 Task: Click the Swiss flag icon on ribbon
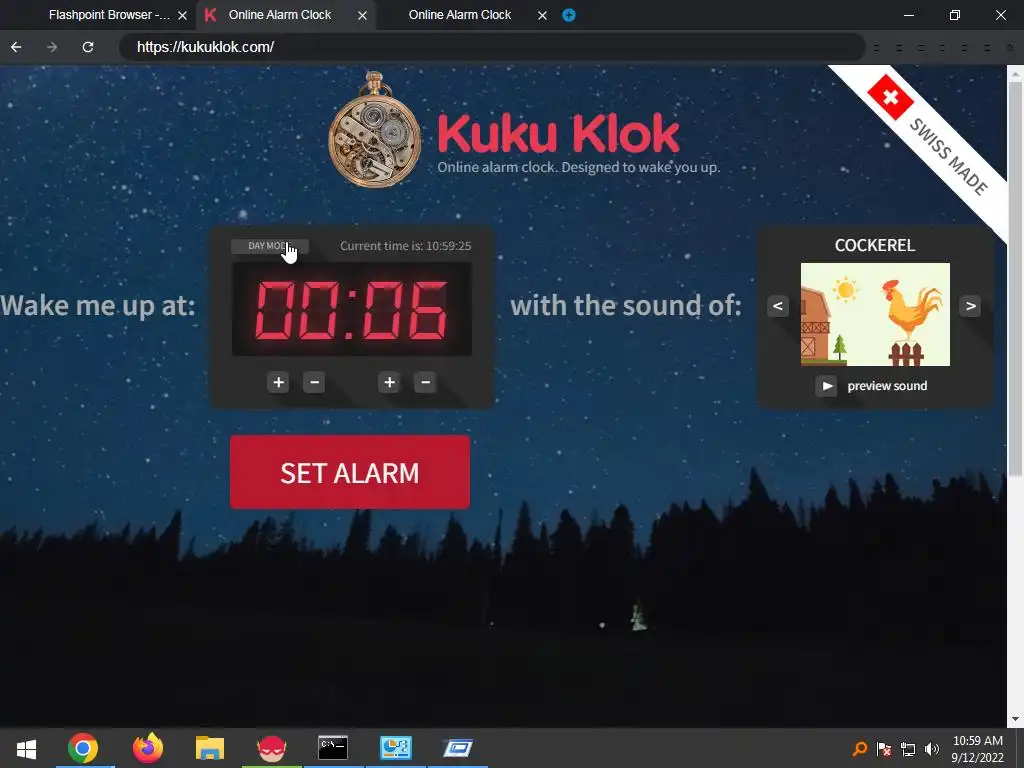[x=889, y=97]
